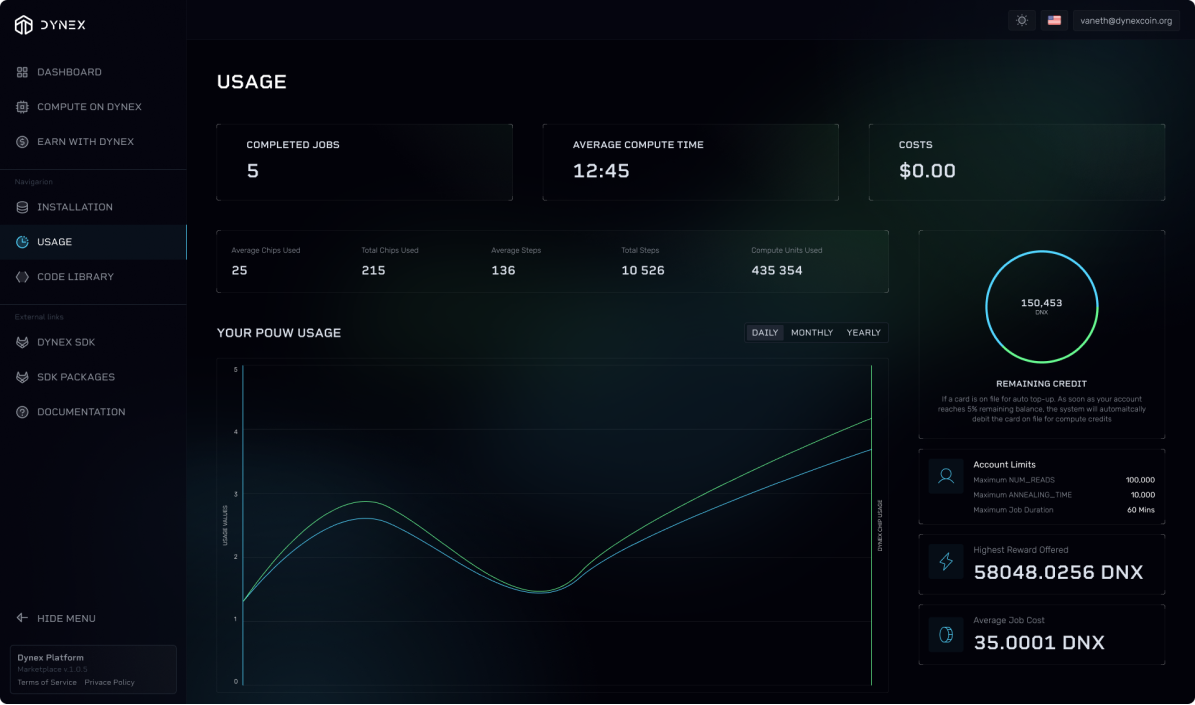Image resolution: width=1195 pixels, height=705 pixels.
Task: Click the Average Job Cost coin icon
Action: tap(946, 635)
